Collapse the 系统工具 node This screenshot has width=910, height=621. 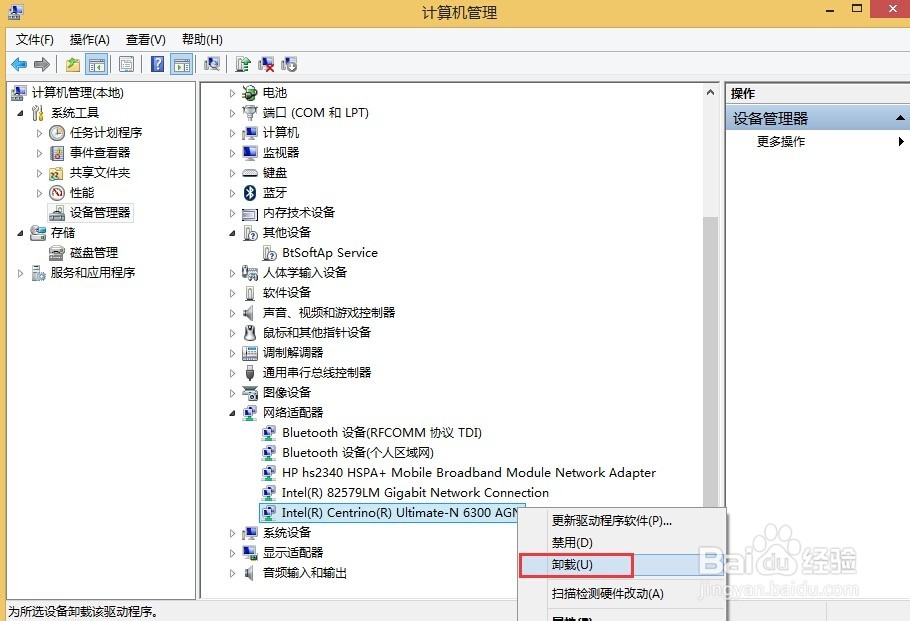[20, 113]
